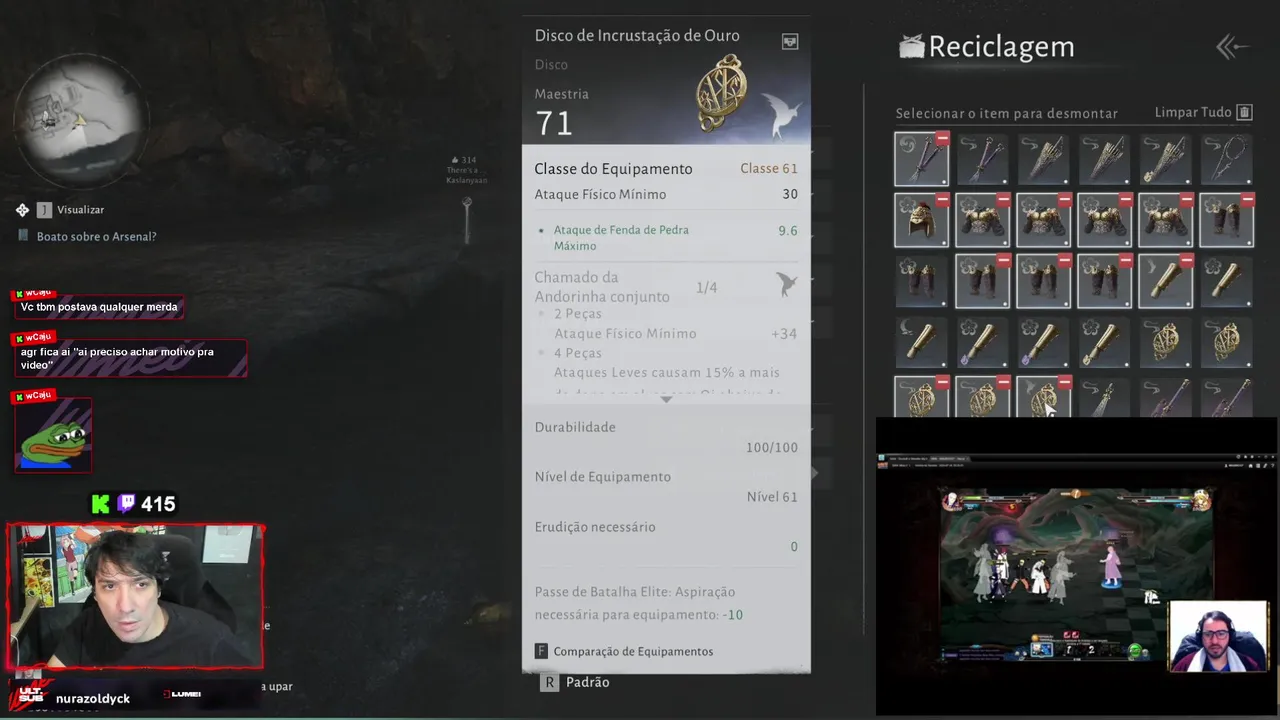Viewport: 1280px width, 720px height.
Task: Select the fifth slot purple sword, bottom row
Action: [x=1165, y=397]
